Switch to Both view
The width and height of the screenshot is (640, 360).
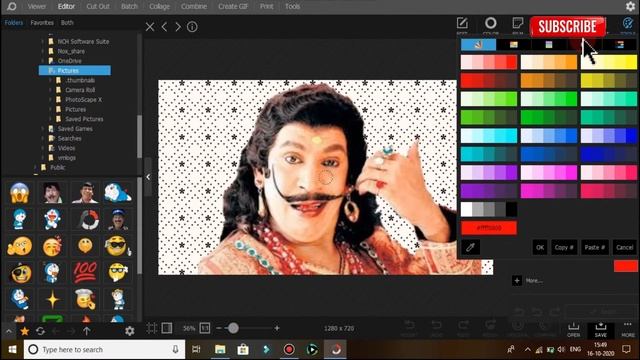pyautogui.click(x=67, y=23)
